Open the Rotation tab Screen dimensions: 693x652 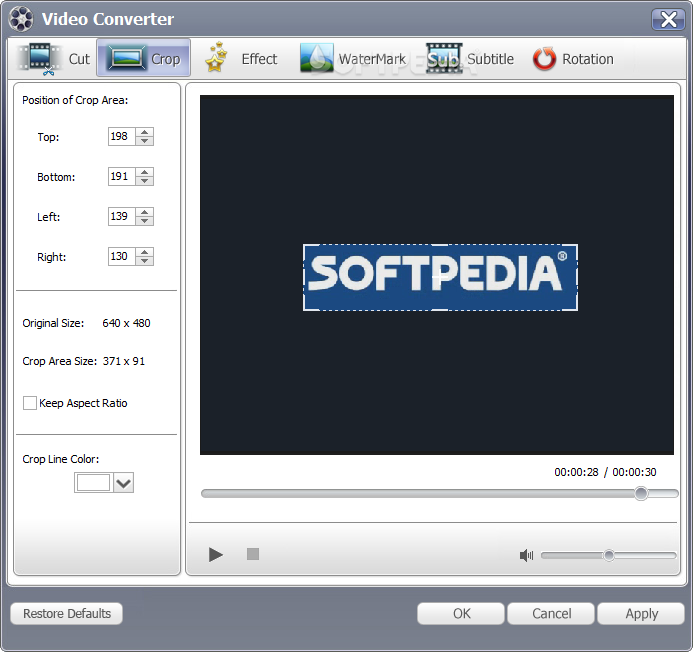(x=573, y=59)
